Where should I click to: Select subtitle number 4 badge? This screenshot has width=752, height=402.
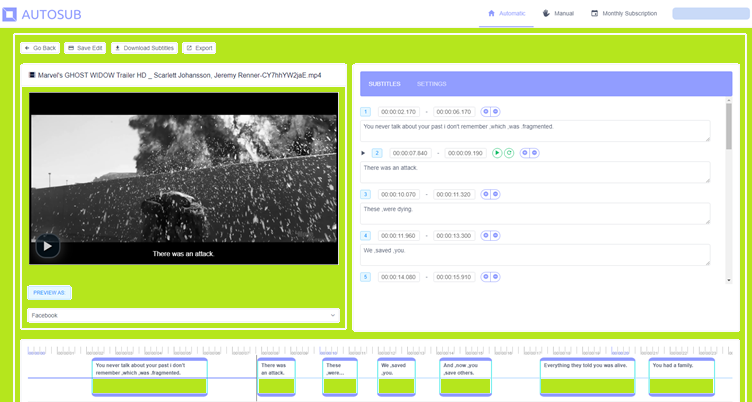[365, 236]
